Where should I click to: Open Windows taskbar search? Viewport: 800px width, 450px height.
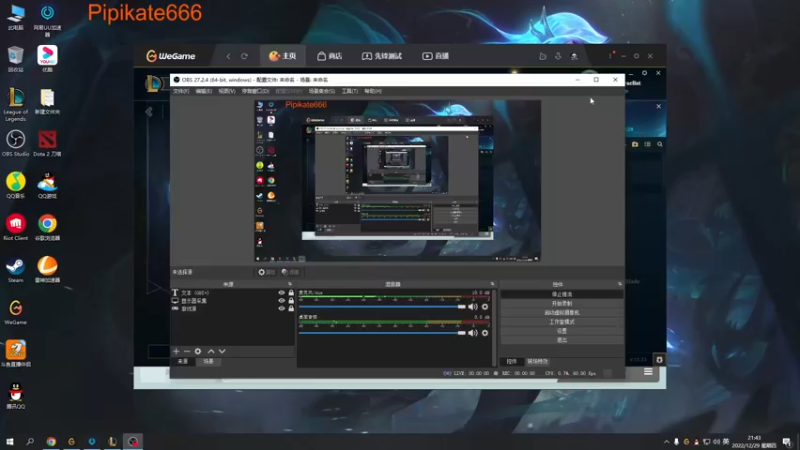click(30, 441)
